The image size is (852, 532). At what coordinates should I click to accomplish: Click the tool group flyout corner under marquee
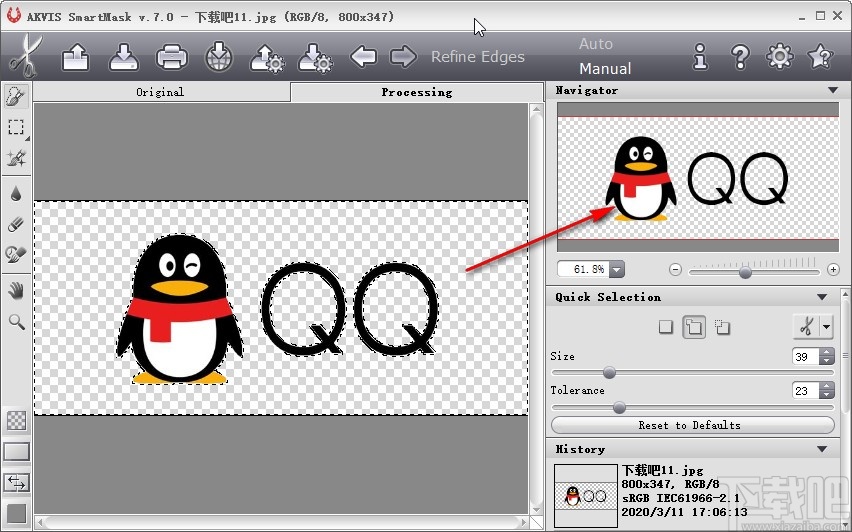(x=27, y=139)
